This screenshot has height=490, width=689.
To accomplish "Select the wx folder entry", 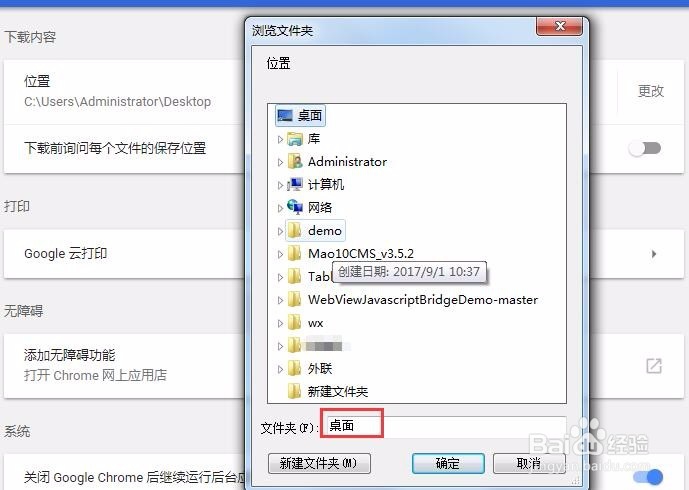I will coord(306,323).
